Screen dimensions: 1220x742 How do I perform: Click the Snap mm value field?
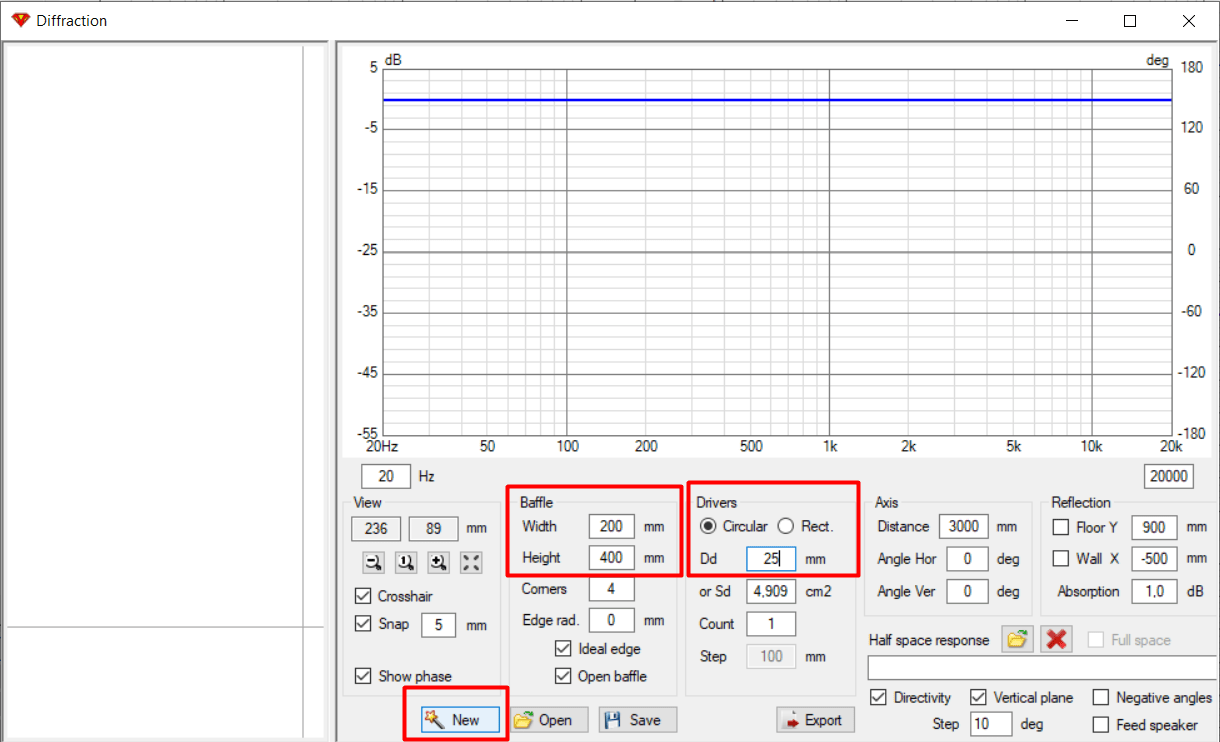pyautogui.click(x=438, y=625)
